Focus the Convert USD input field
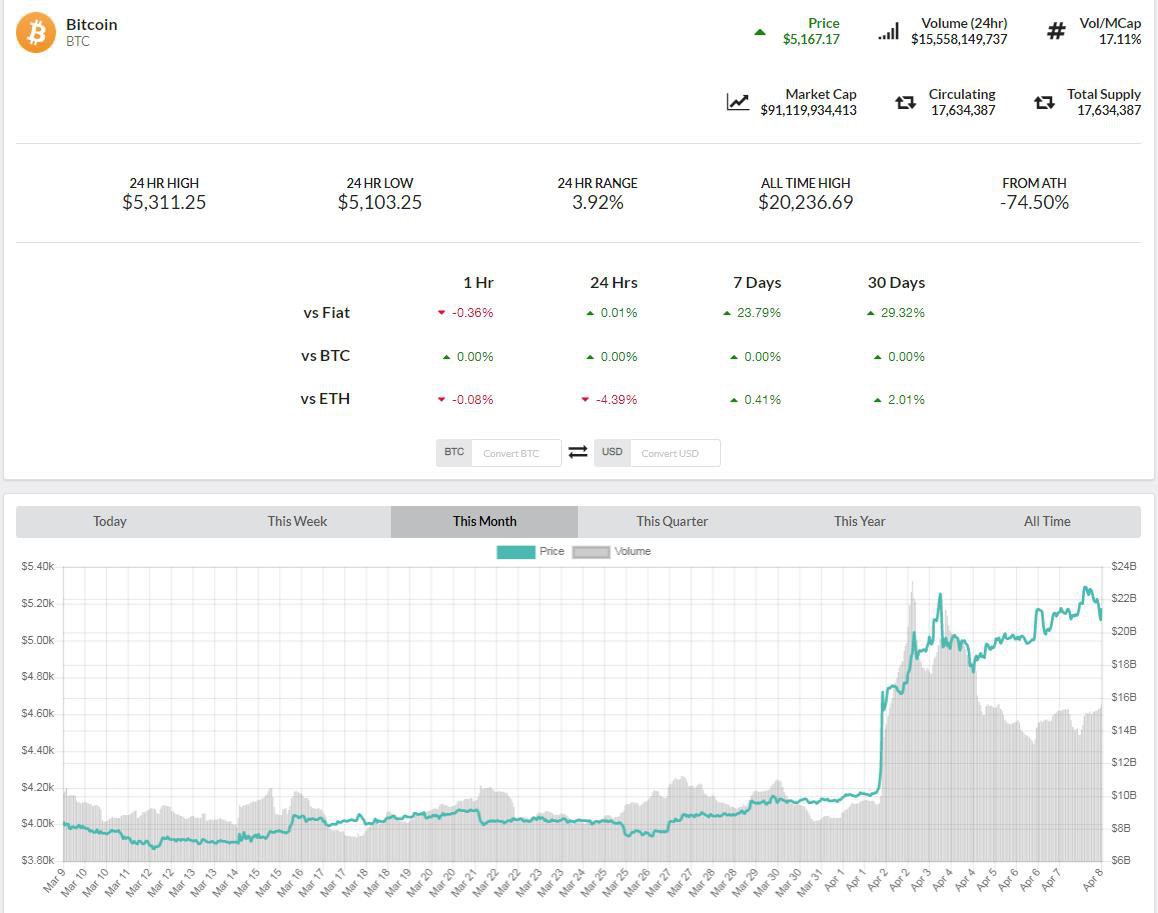Screen dimensions: 1158x913 (x=675, y=453)
